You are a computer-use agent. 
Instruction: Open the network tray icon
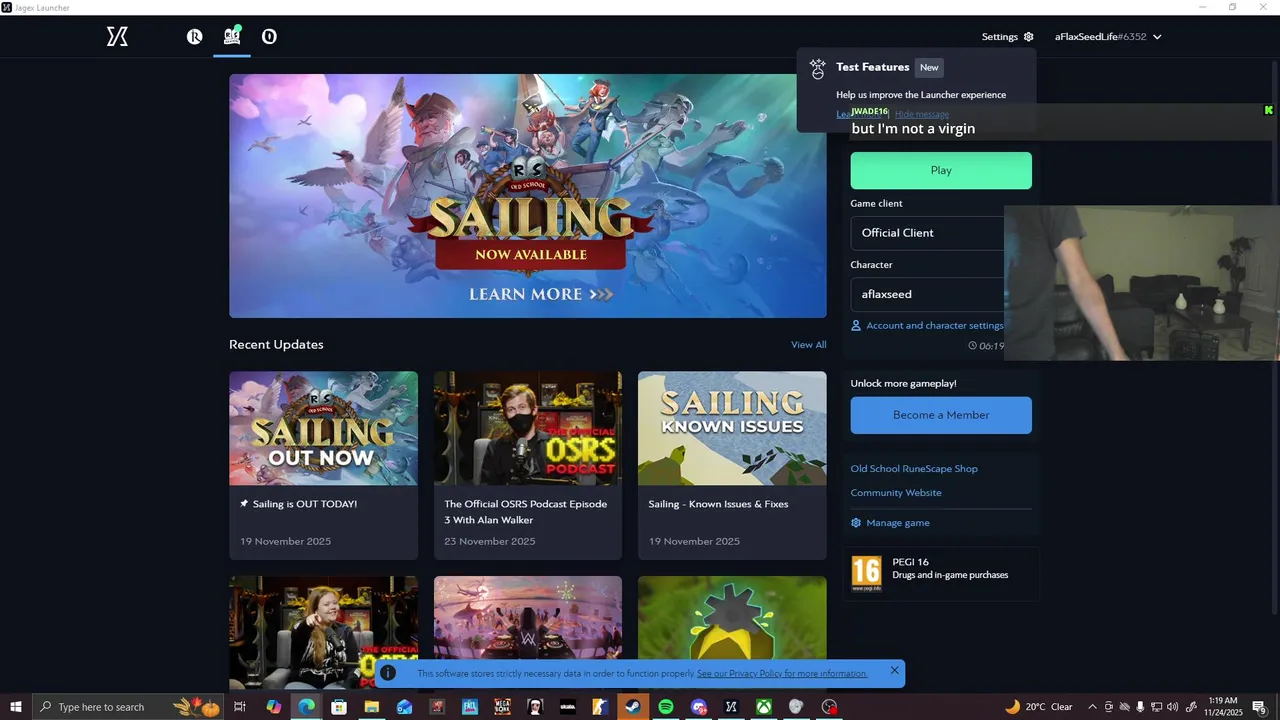pos(1156,707)
